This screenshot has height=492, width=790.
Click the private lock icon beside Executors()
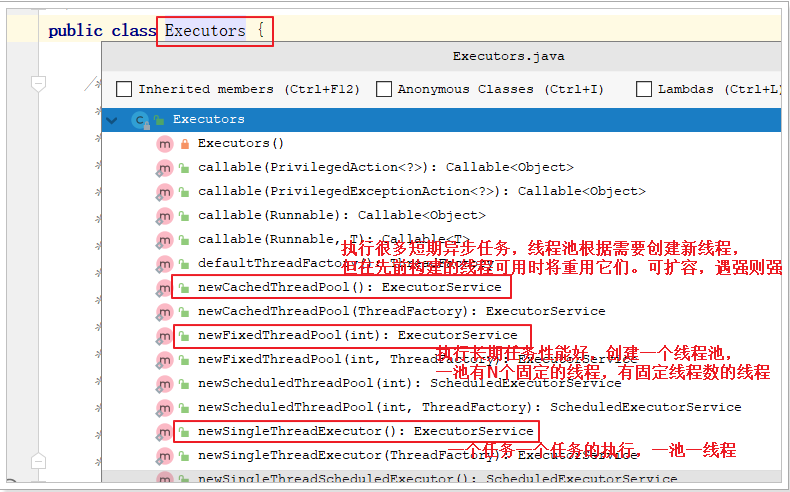click(x=184, y=144)
